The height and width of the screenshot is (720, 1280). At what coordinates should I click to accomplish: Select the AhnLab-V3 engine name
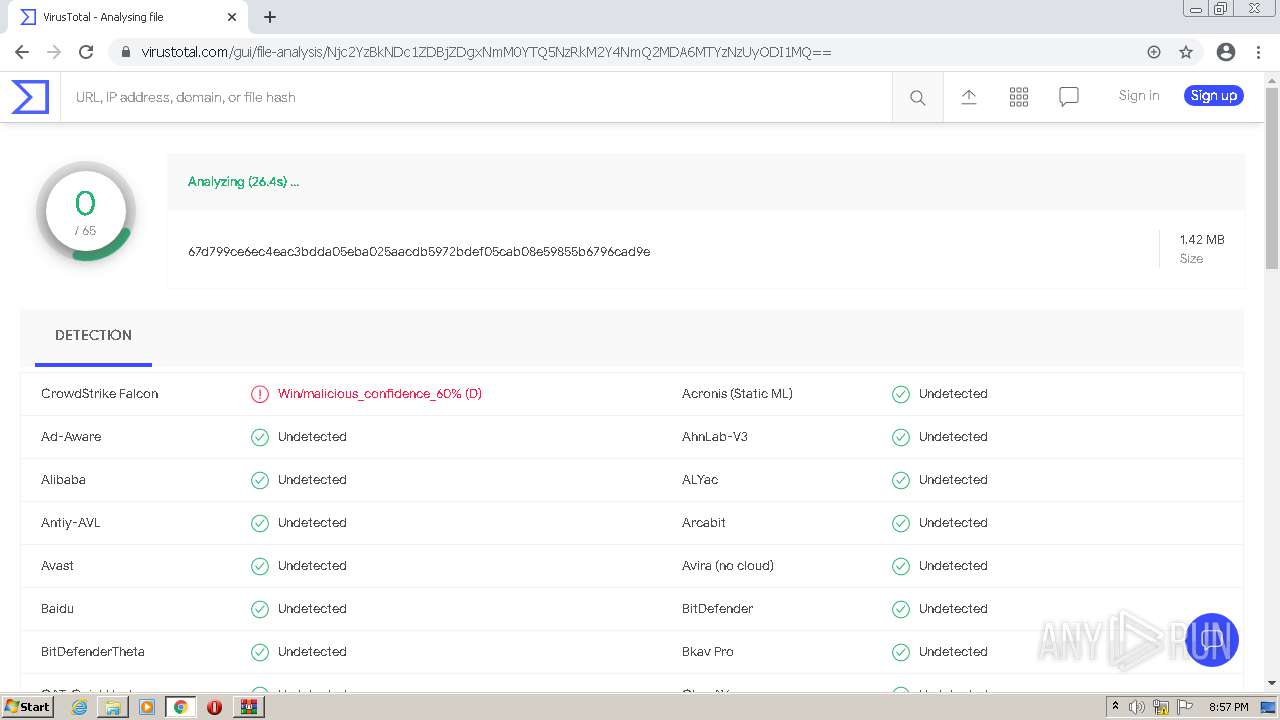(715, 437)
